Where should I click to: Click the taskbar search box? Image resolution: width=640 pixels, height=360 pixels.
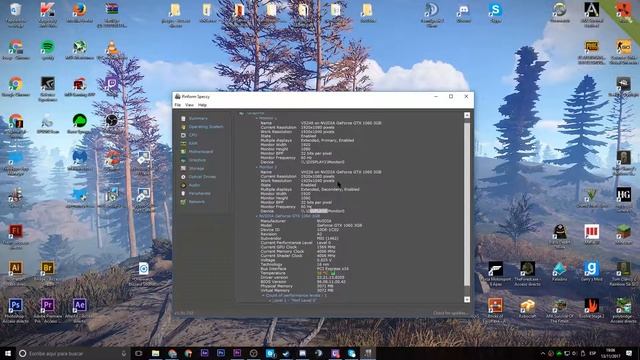pyautogui.click(x=73, y=353)
